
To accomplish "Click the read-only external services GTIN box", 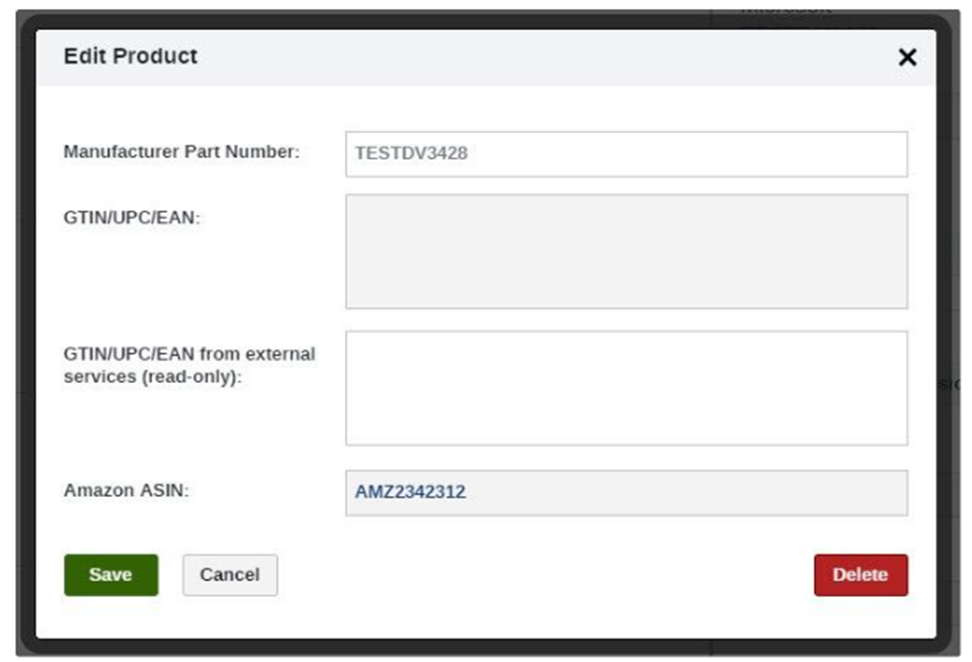I will (626, 388).
